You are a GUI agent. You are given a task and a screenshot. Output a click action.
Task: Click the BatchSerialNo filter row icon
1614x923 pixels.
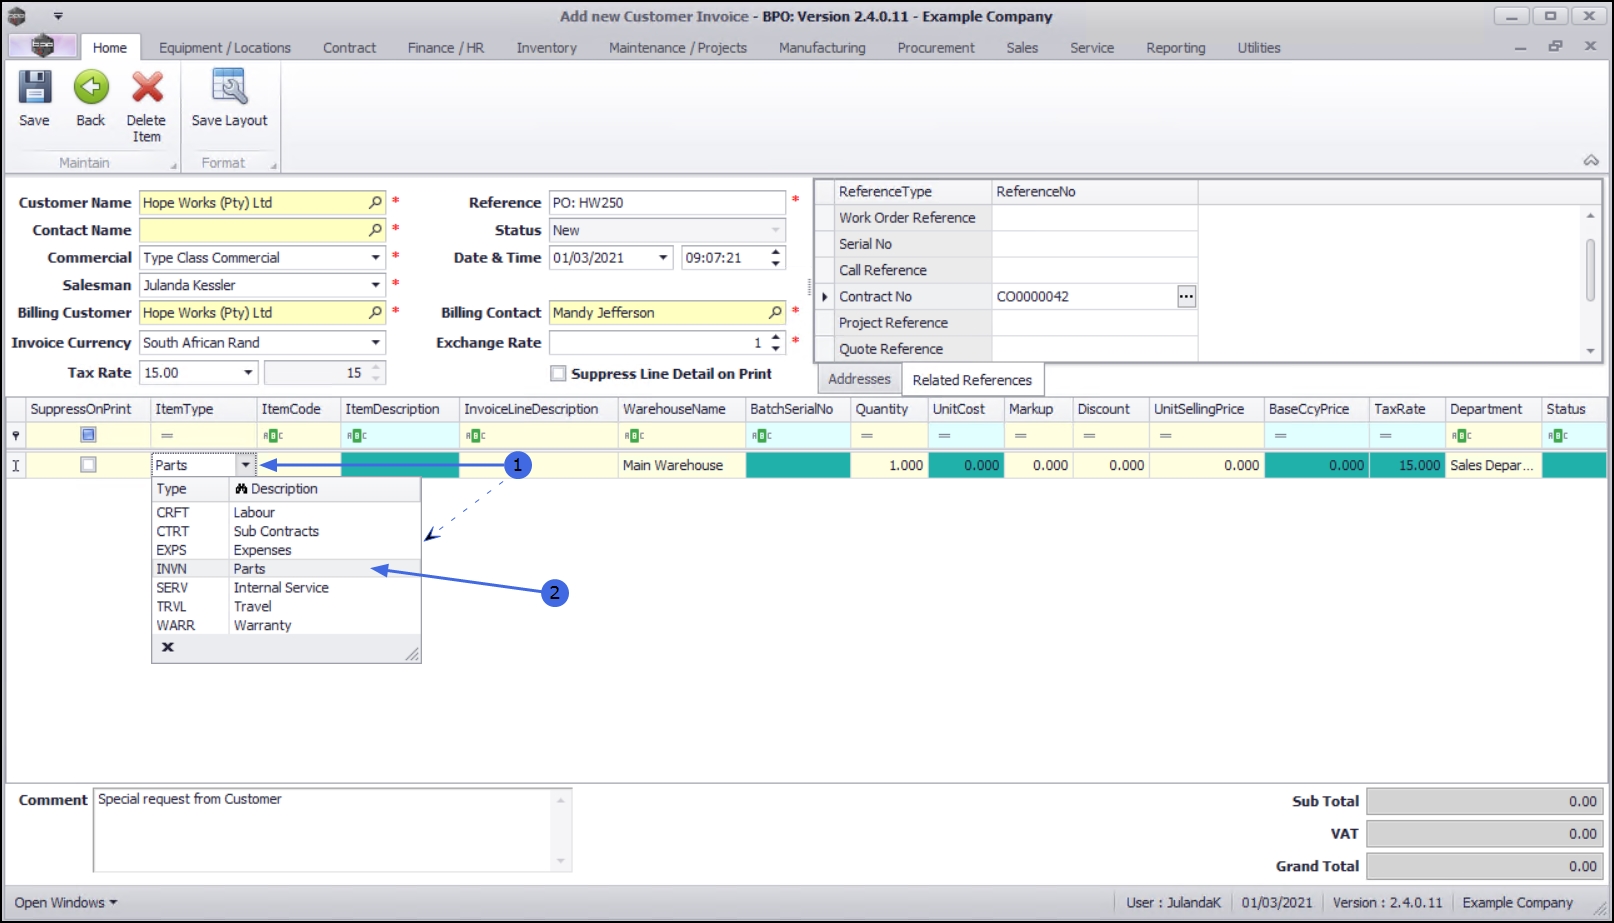point(762,436)
